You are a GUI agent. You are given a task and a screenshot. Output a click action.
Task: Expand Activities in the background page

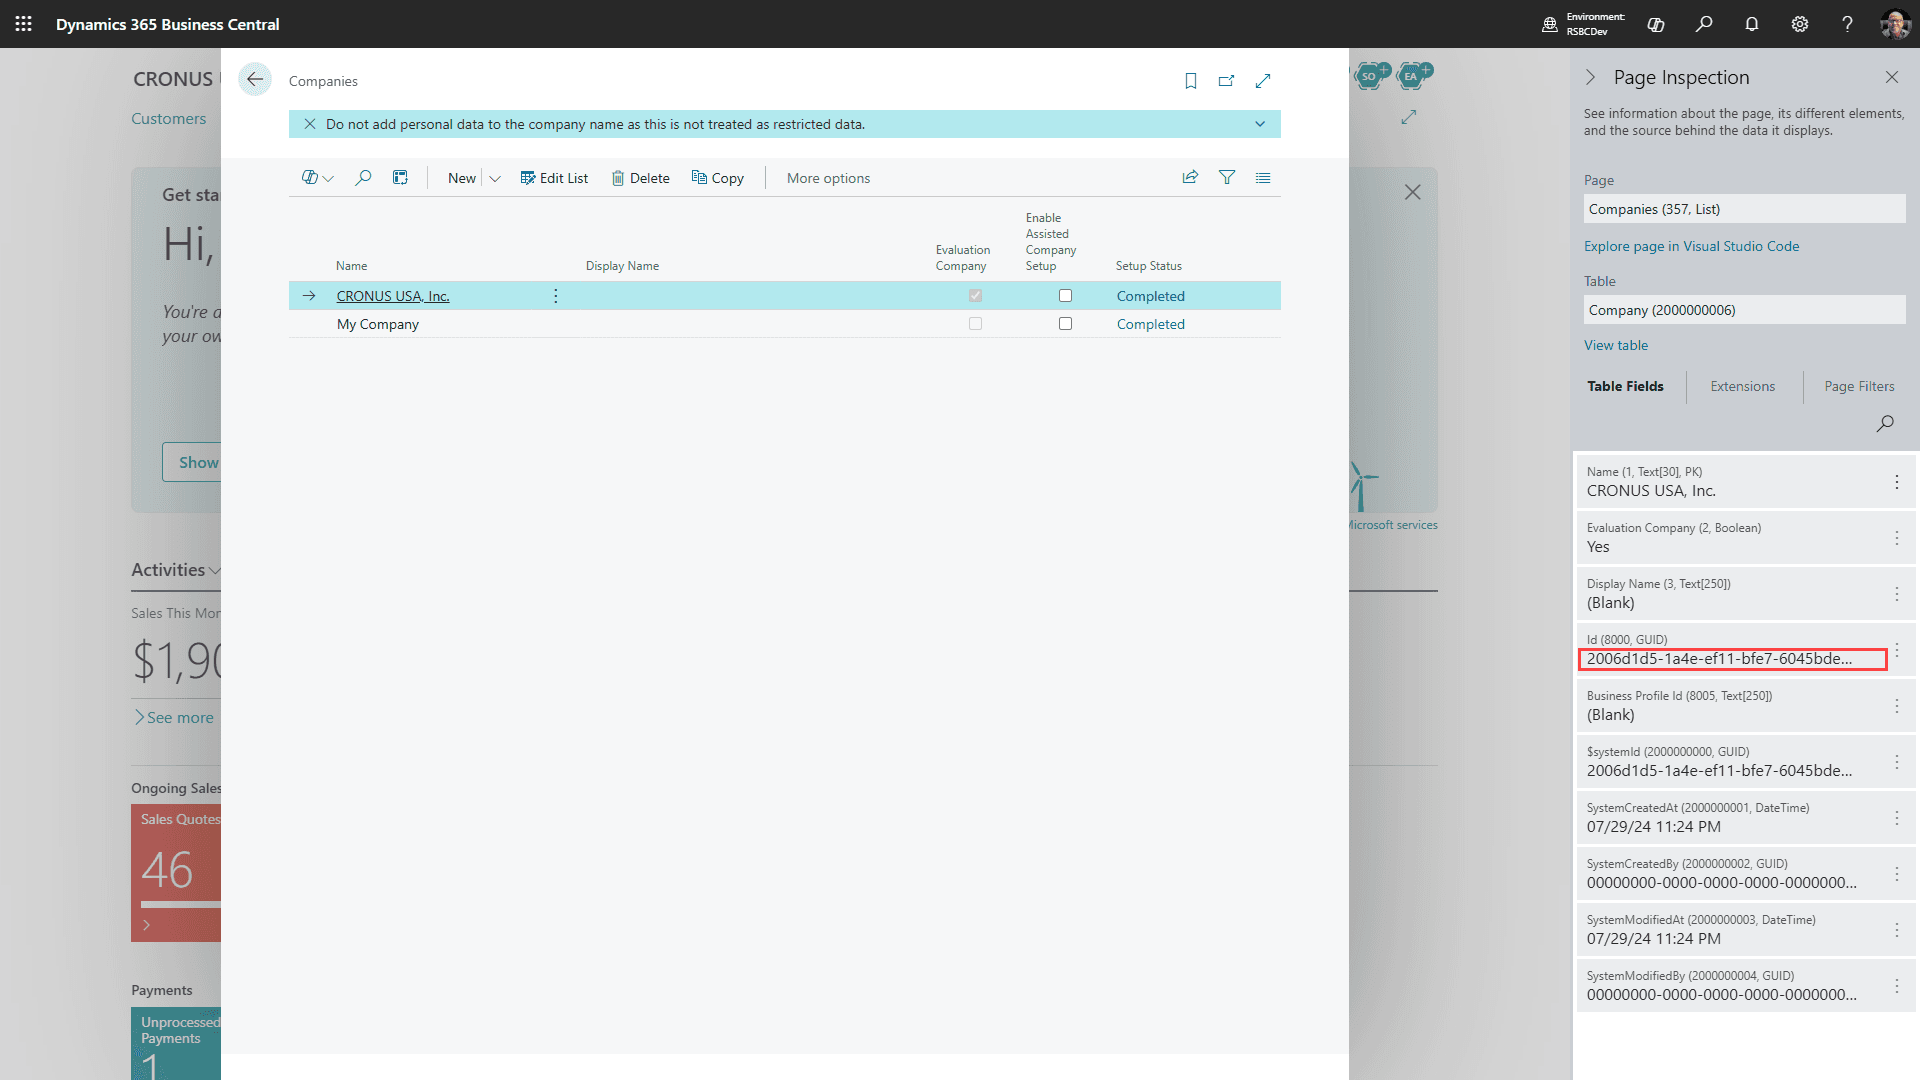click(175, 570)
